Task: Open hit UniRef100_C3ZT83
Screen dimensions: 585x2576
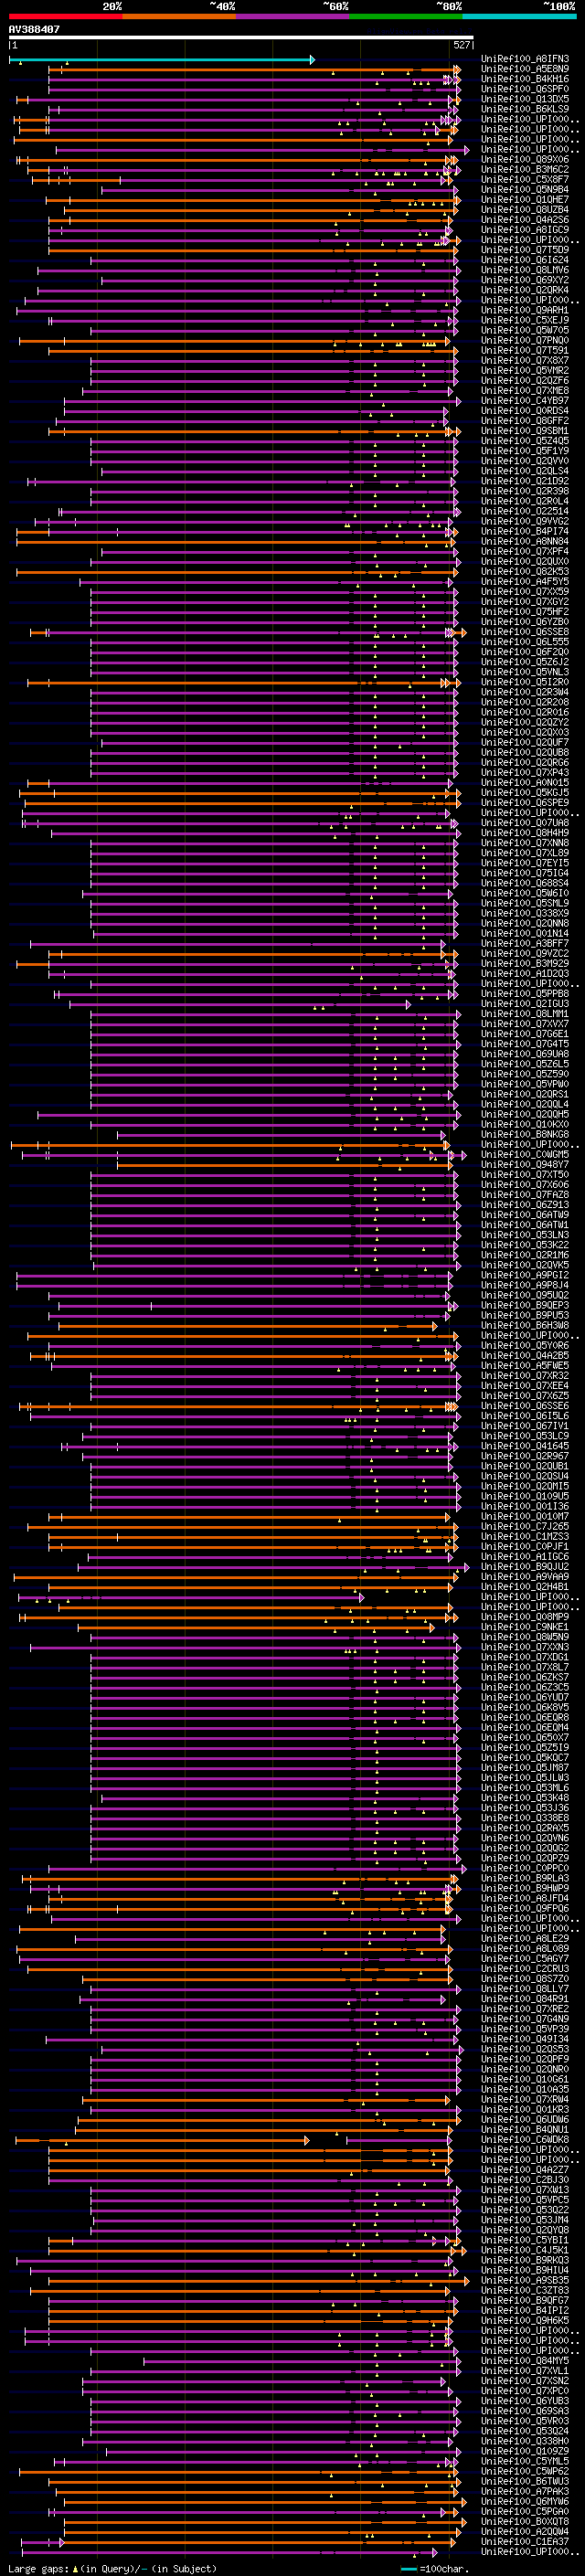Action: click(x=525, y=2290)
